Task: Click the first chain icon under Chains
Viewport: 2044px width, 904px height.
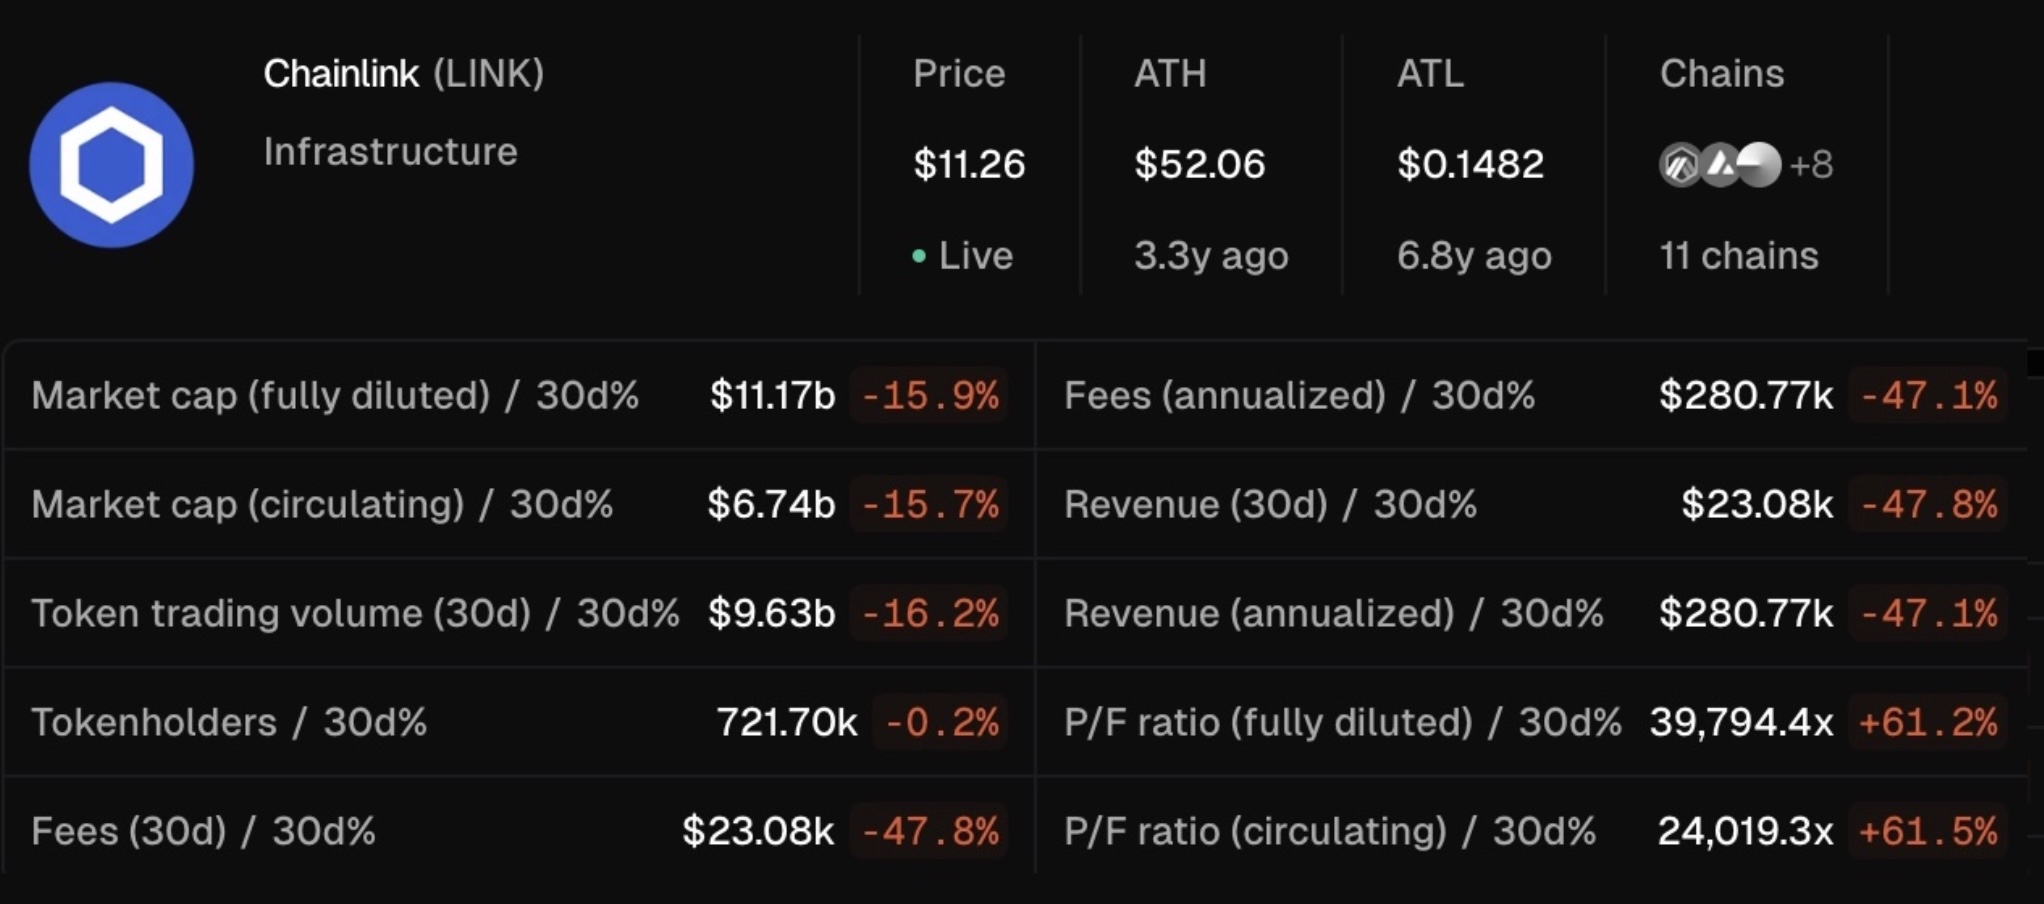Action: (x=1681, y=165)
